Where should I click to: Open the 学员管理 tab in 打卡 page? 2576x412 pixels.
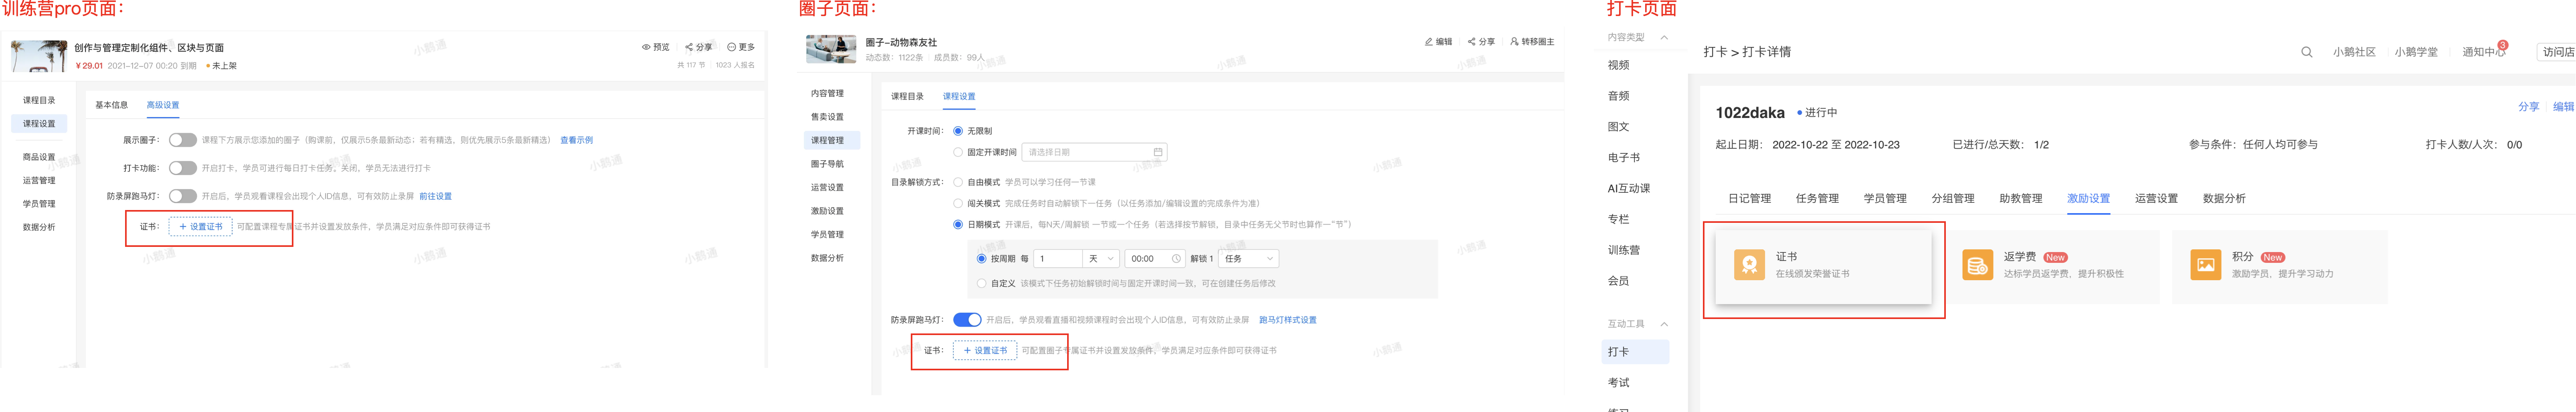pyautogui.click(x=1885, y=199)
